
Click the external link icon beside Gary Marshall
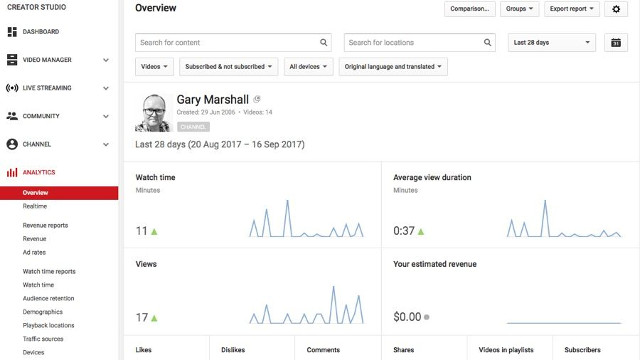(257, 99)
